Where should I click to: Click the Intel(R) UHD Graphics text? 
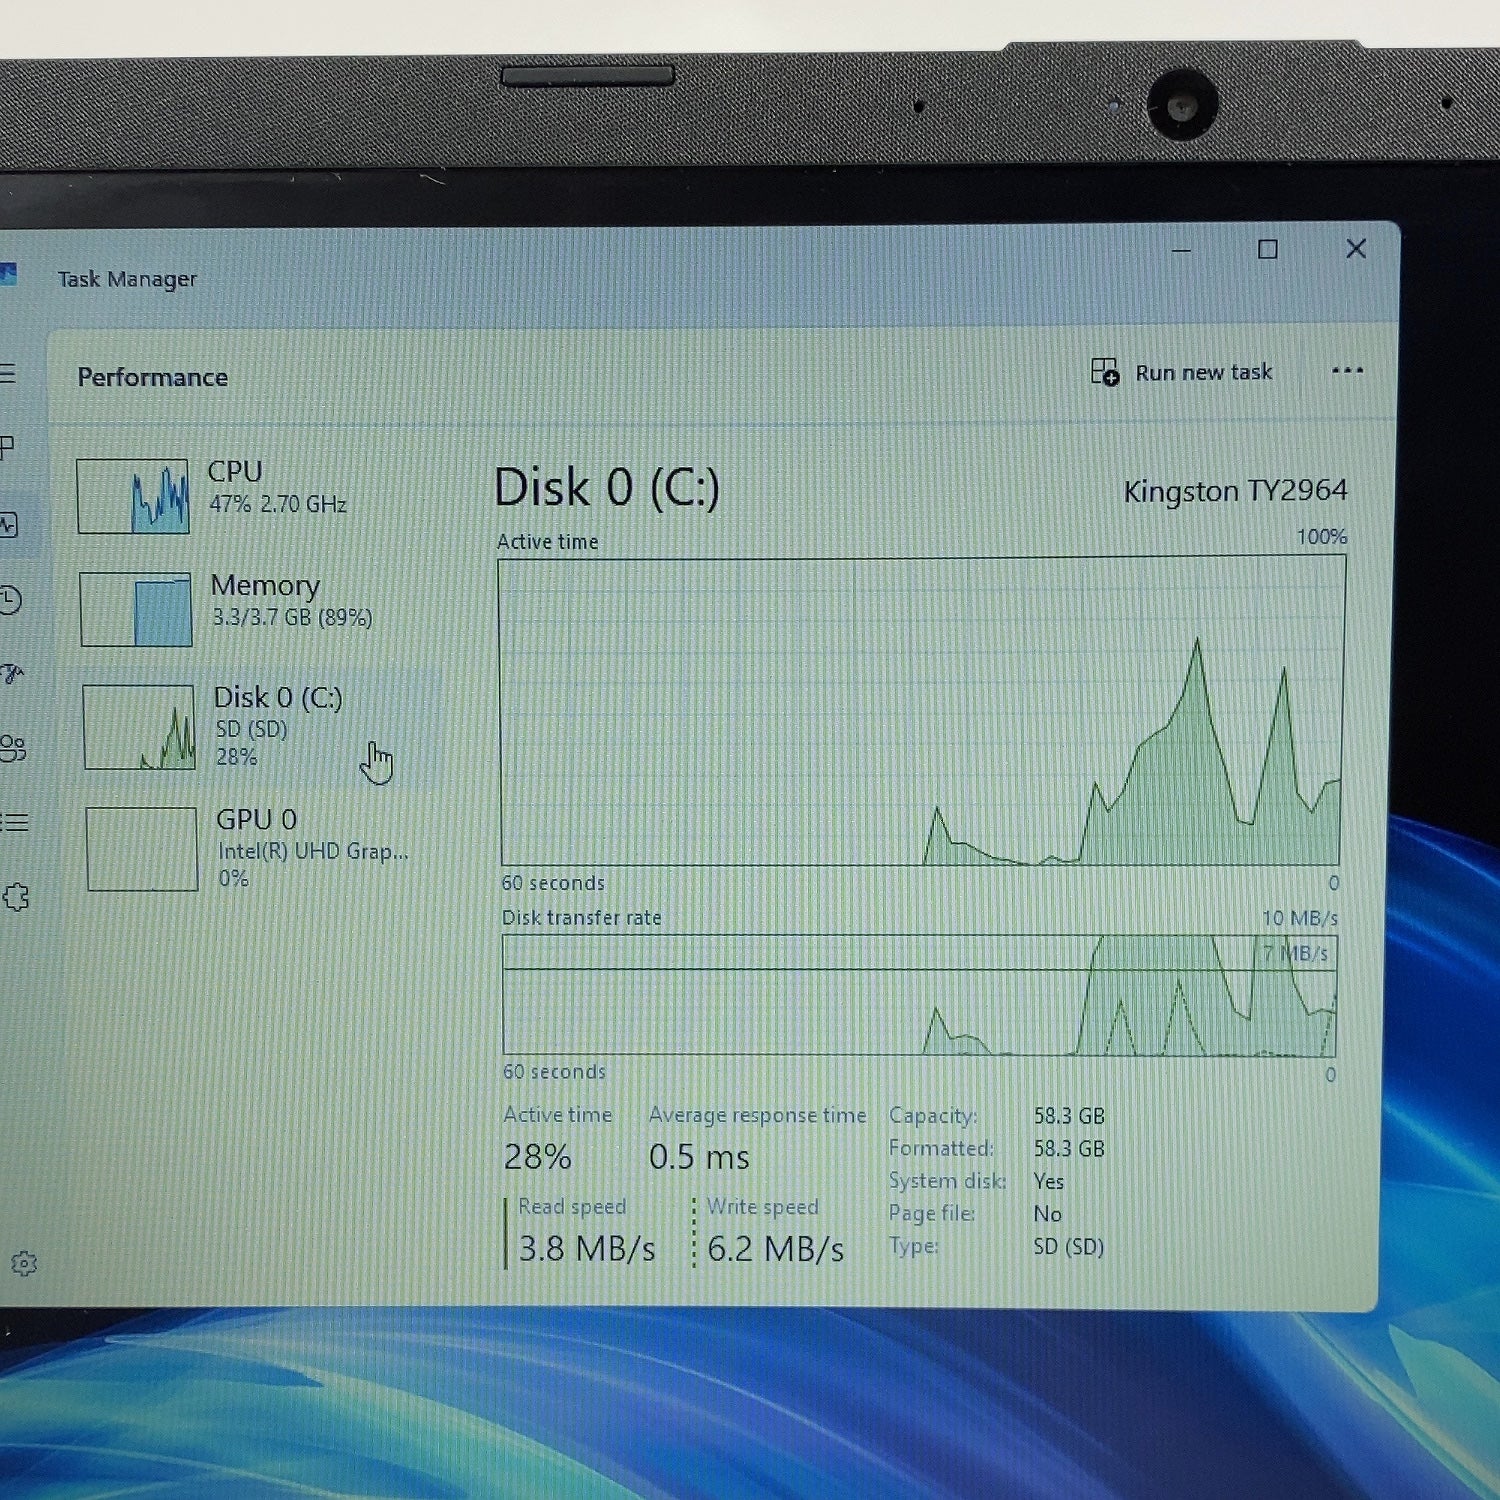[313, 851]
